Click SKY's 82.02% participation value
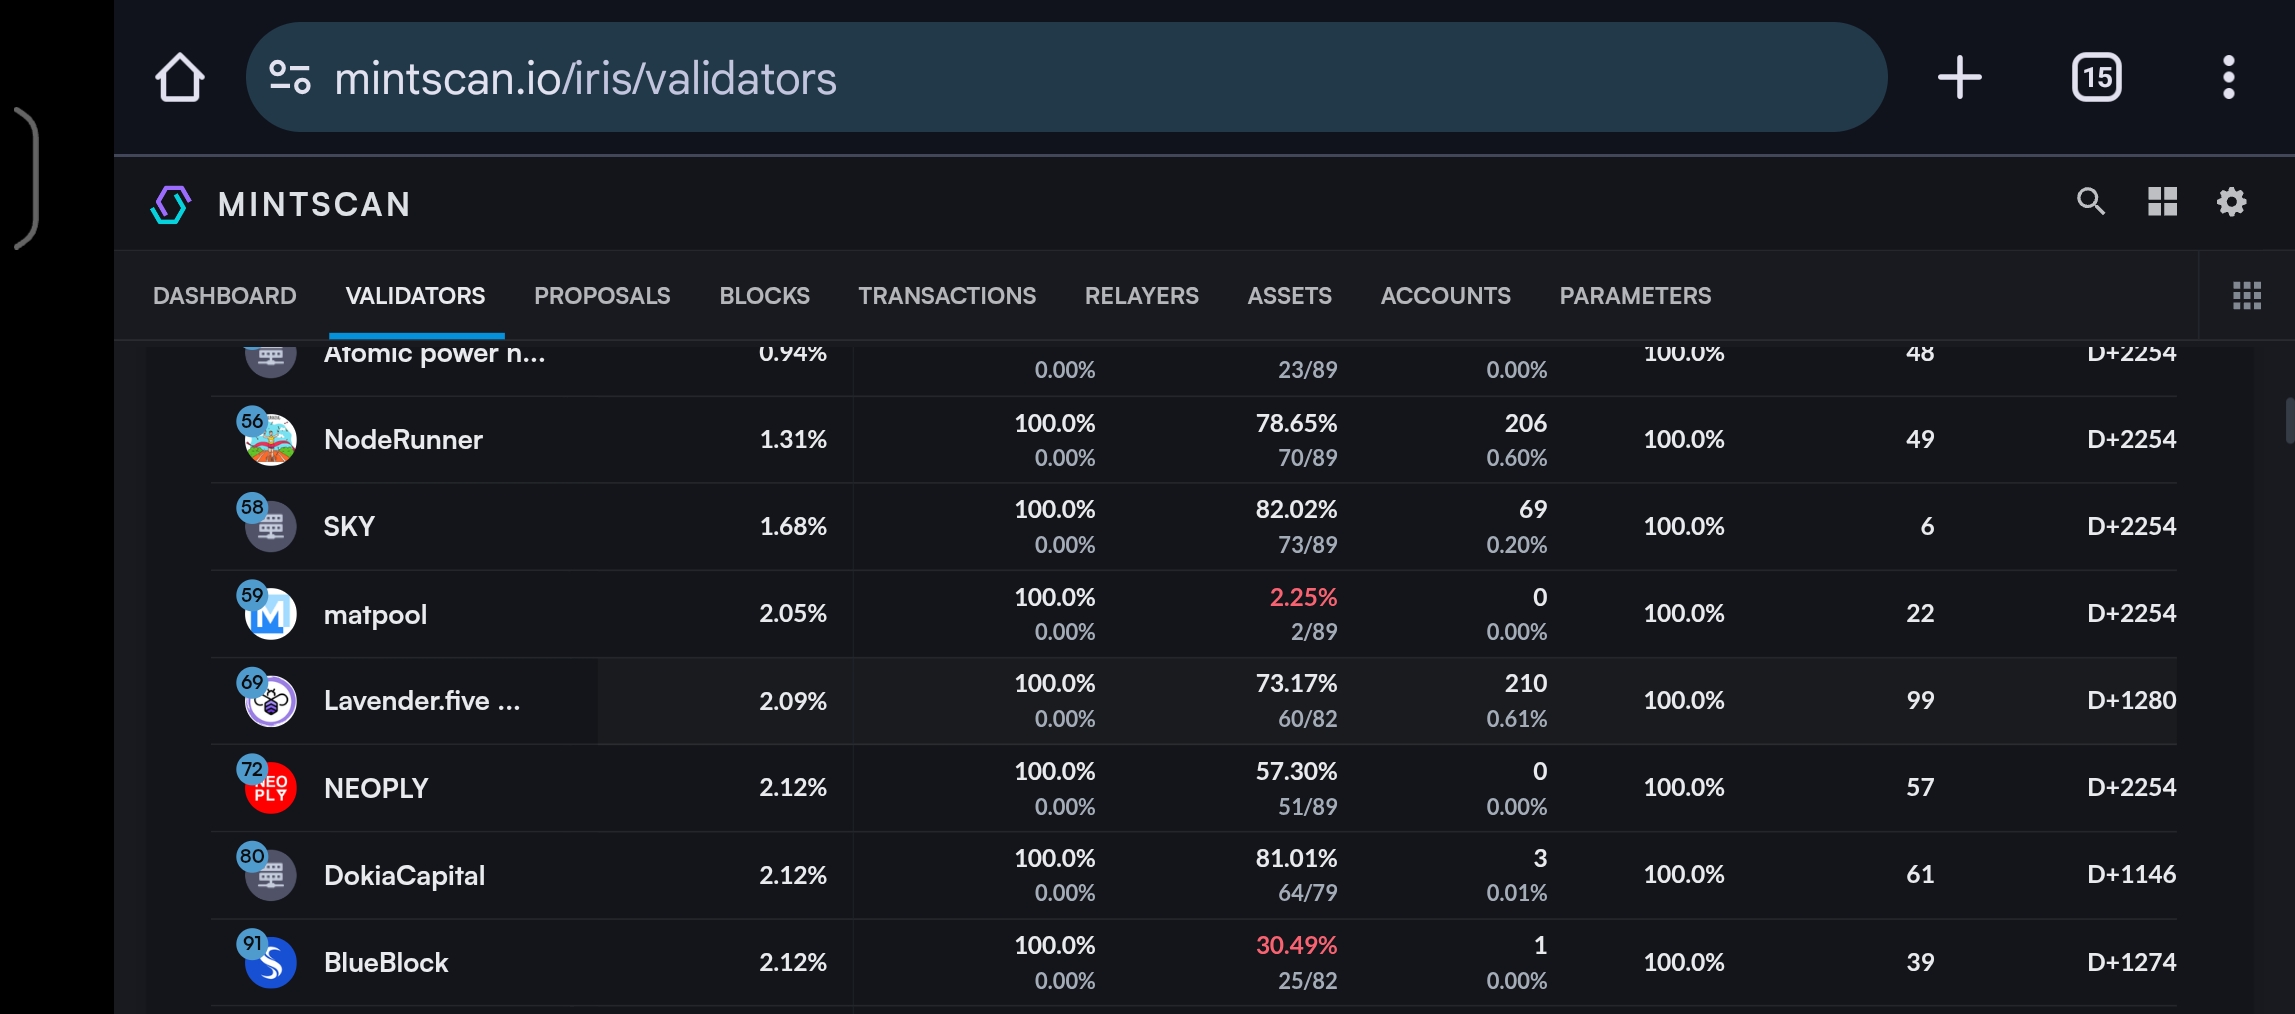 click(1296, 509)
